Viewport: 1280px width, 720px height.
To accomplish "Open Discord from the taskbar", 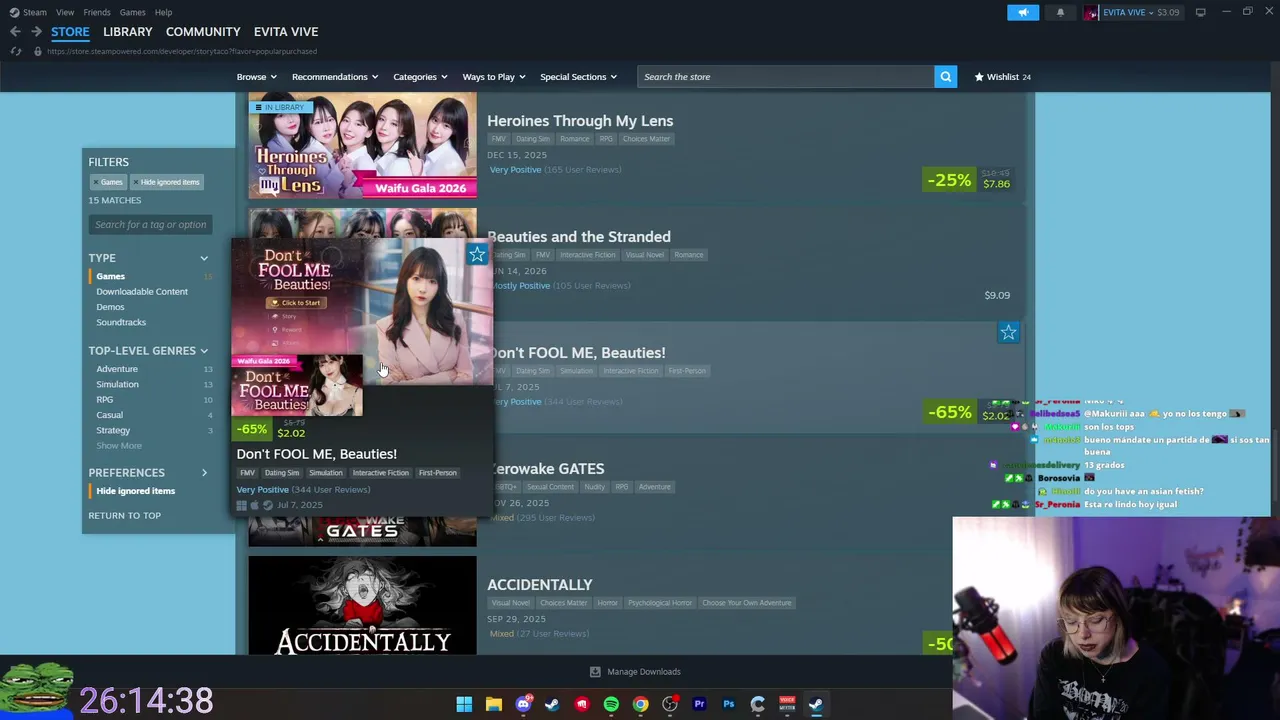I will click(523, 704).
